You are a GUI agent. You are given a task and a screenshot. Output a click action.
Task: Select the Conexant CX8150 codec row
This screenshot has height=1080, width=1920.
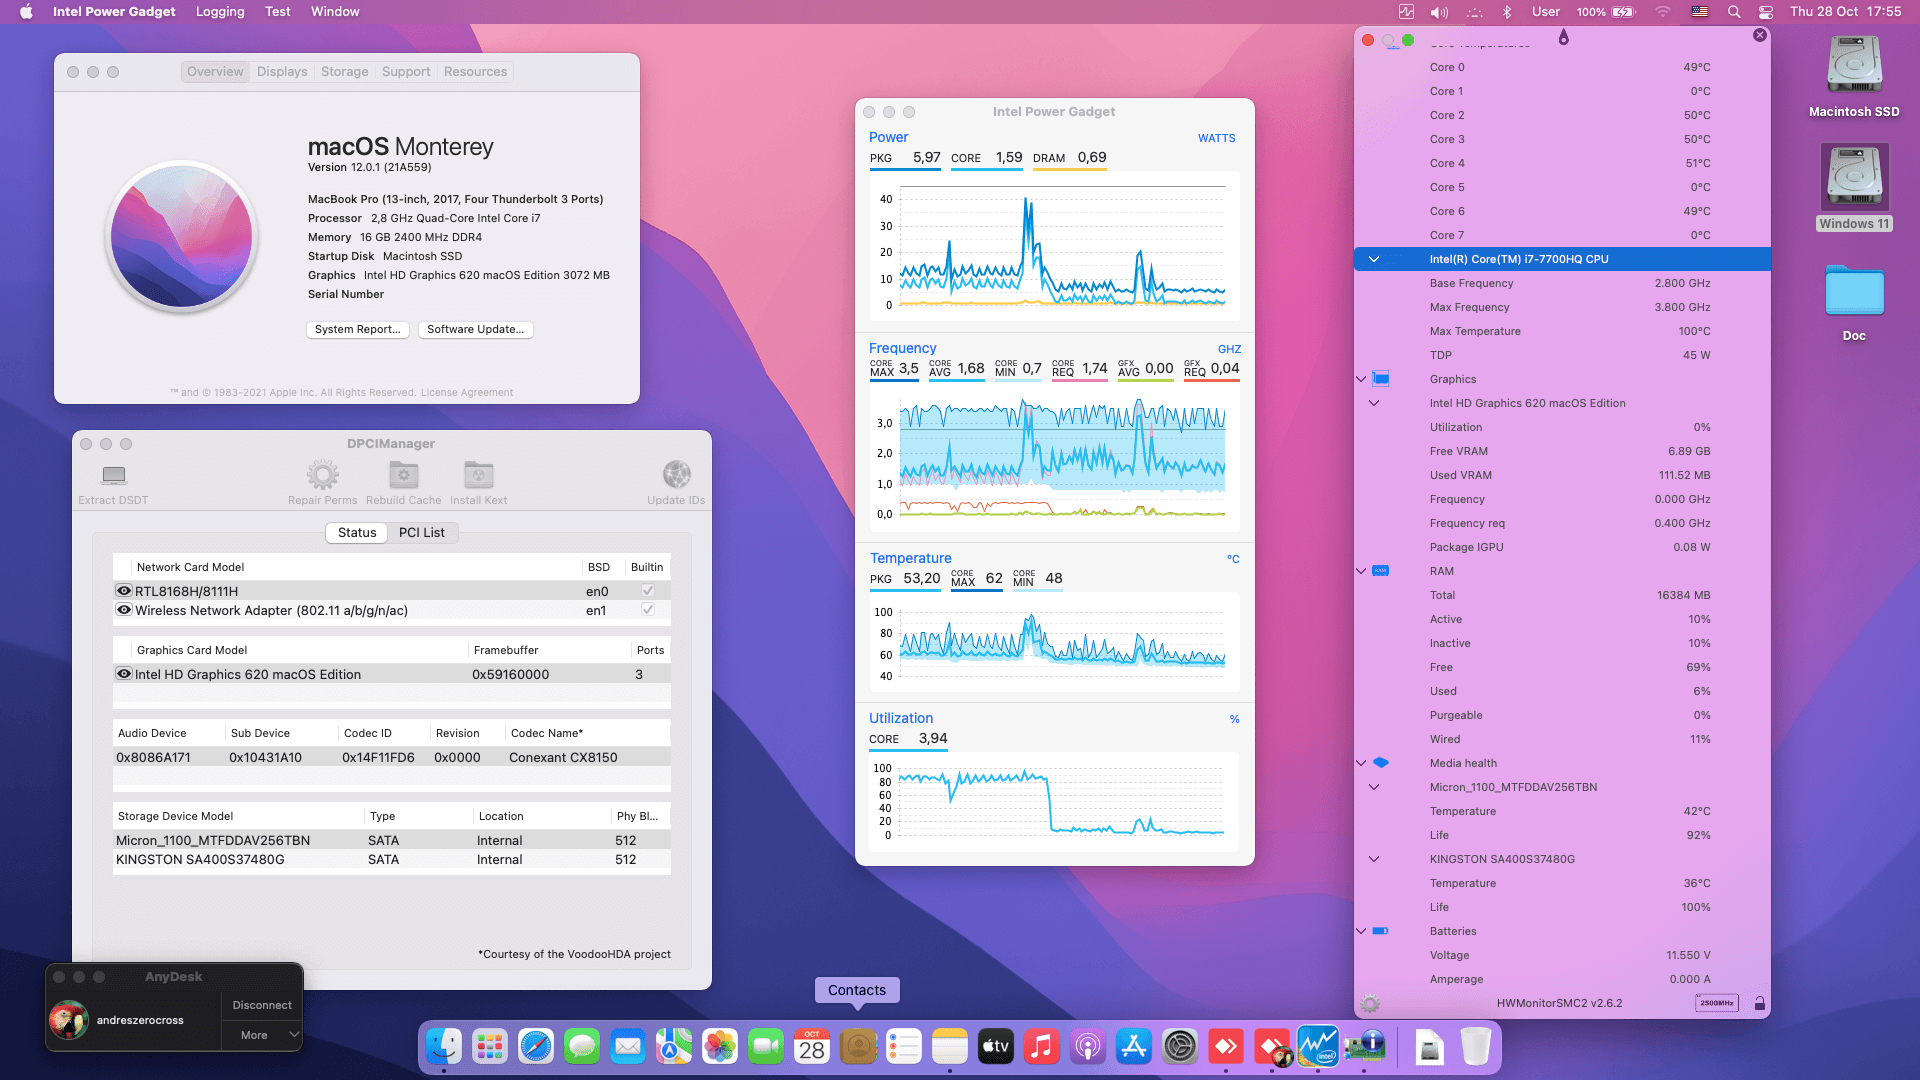click(x=392, y=757)
